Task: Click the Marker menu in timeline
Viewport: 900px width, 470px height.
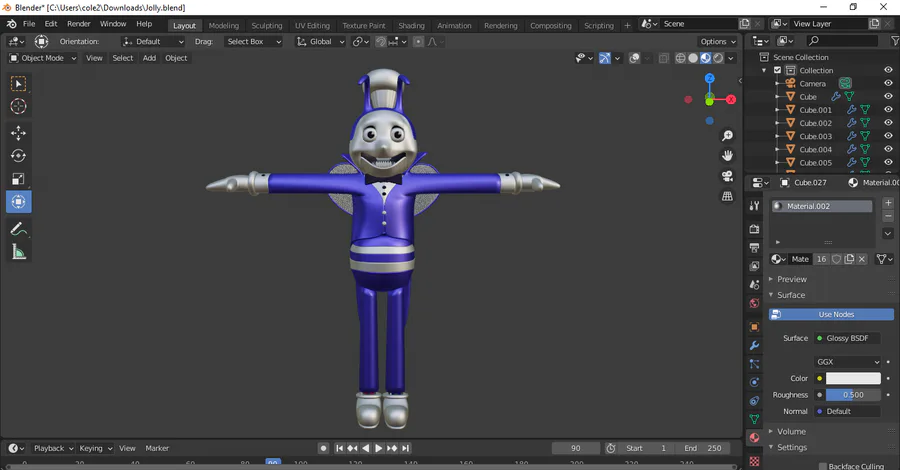Action: point(157,448)
